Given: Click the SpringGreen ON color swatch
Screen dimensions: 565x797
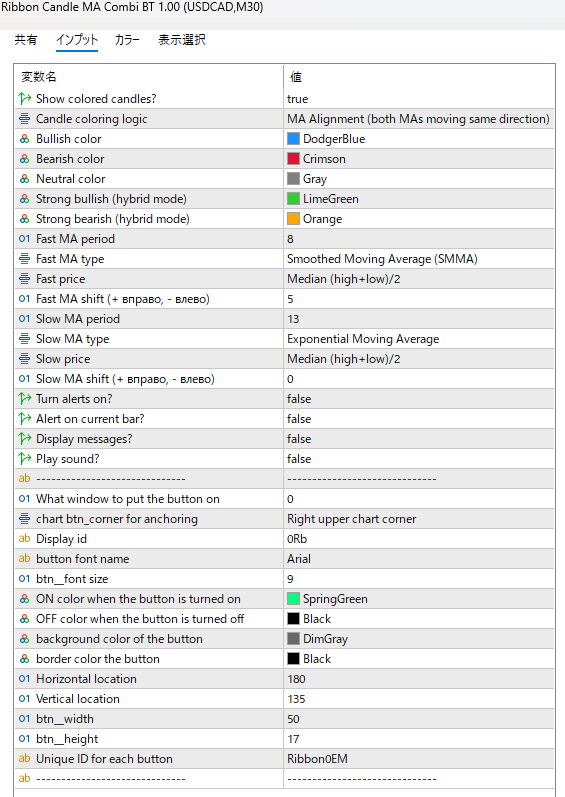Looking at the screenshot, I should (293, 599).
